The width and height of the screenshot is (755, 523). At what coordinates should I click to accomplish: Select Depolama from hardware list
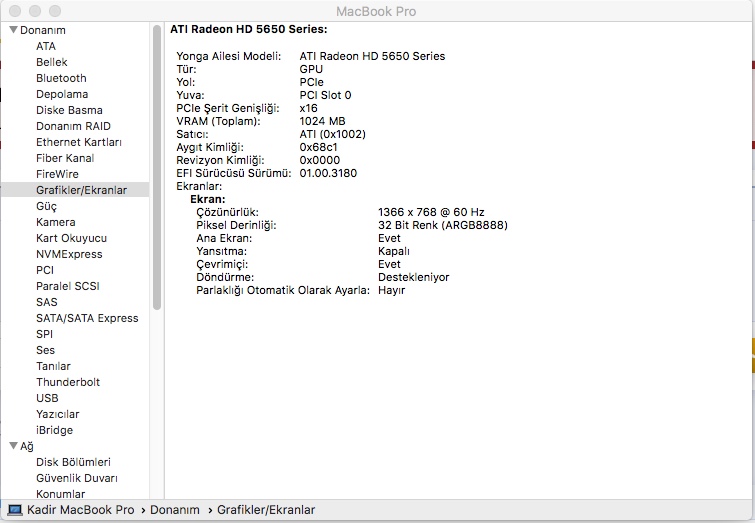click(62, 94)
